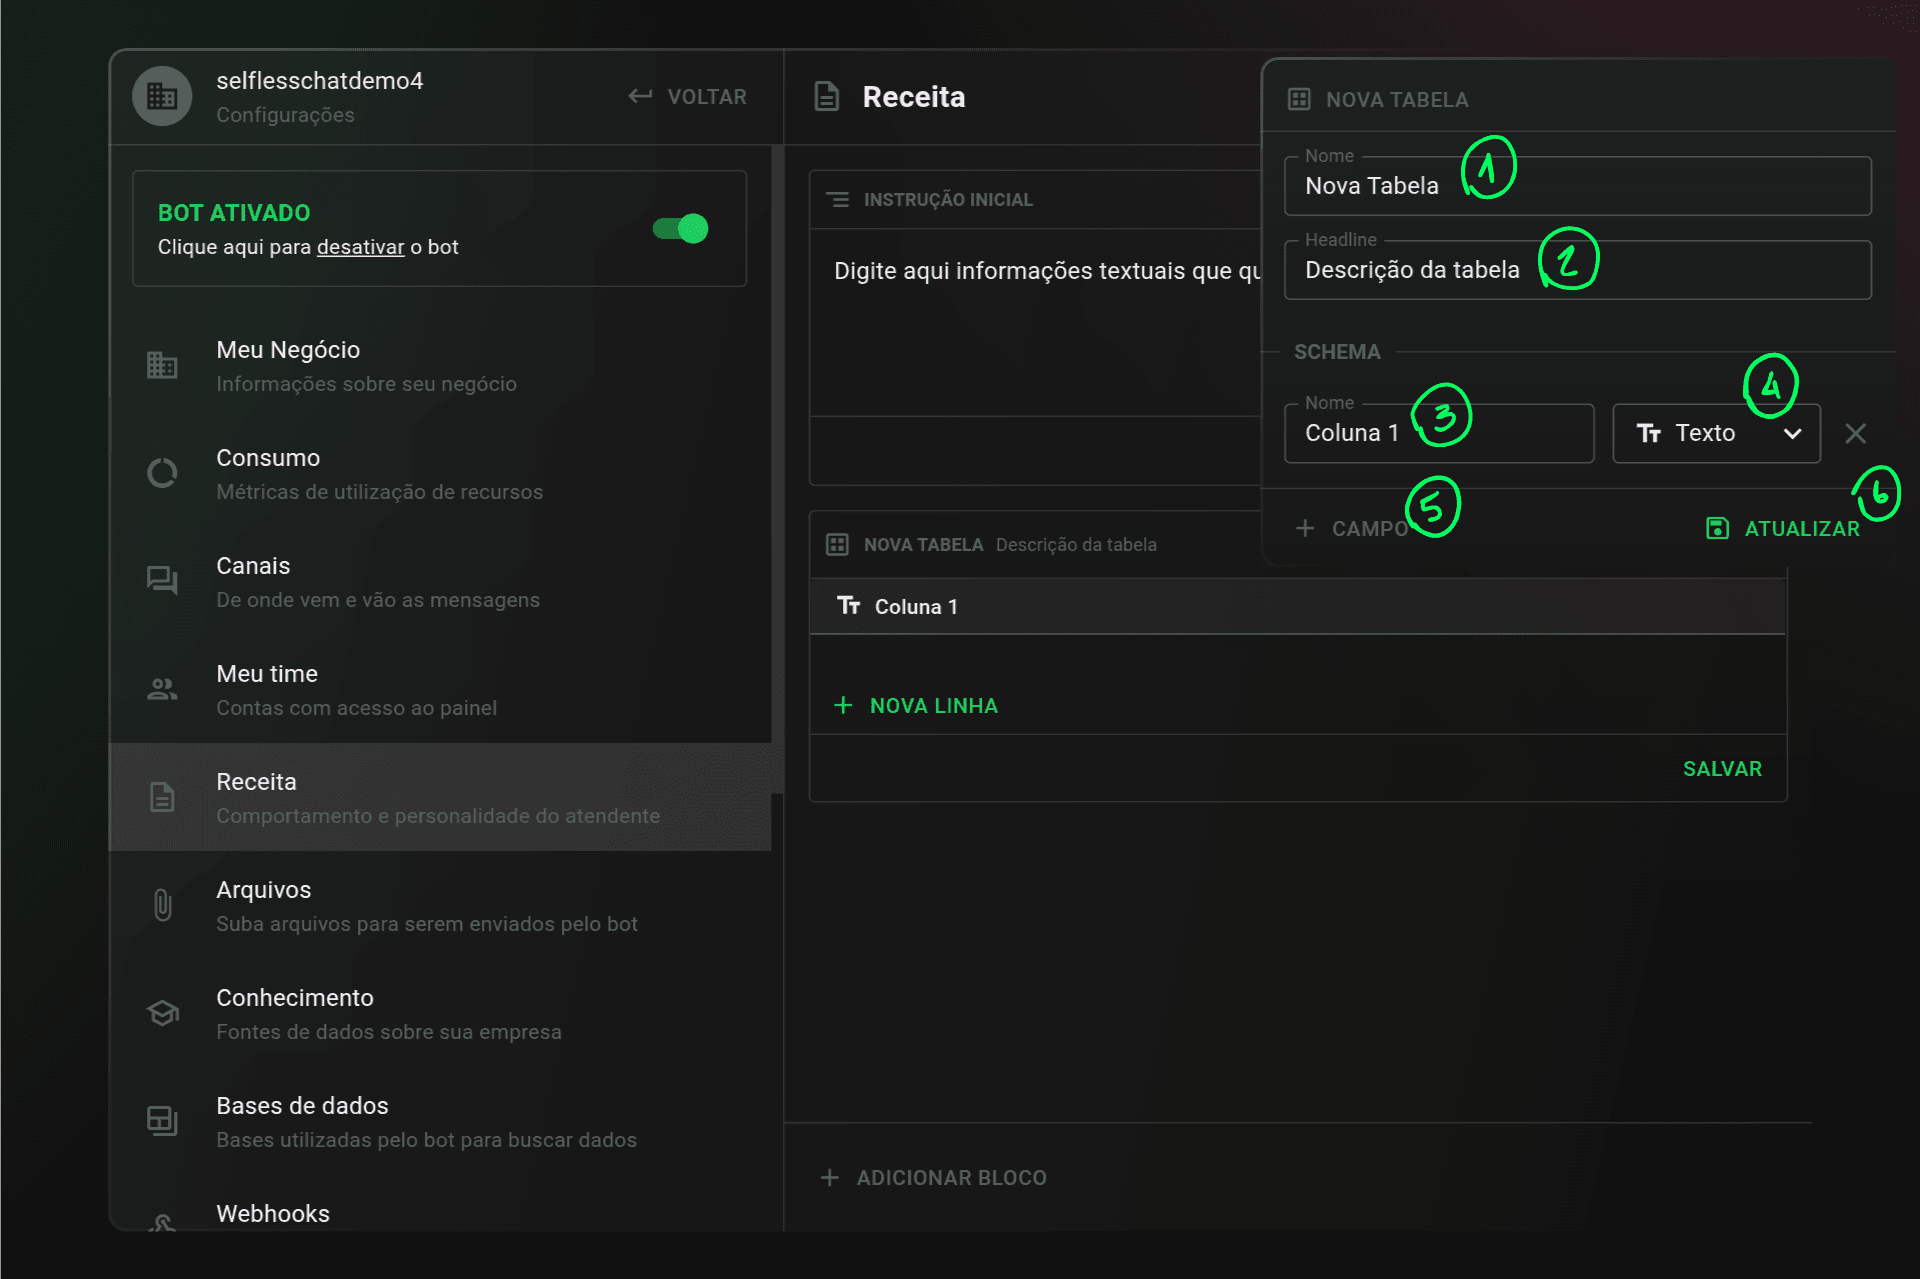Click the schema column Nome field

[1439, 433]
